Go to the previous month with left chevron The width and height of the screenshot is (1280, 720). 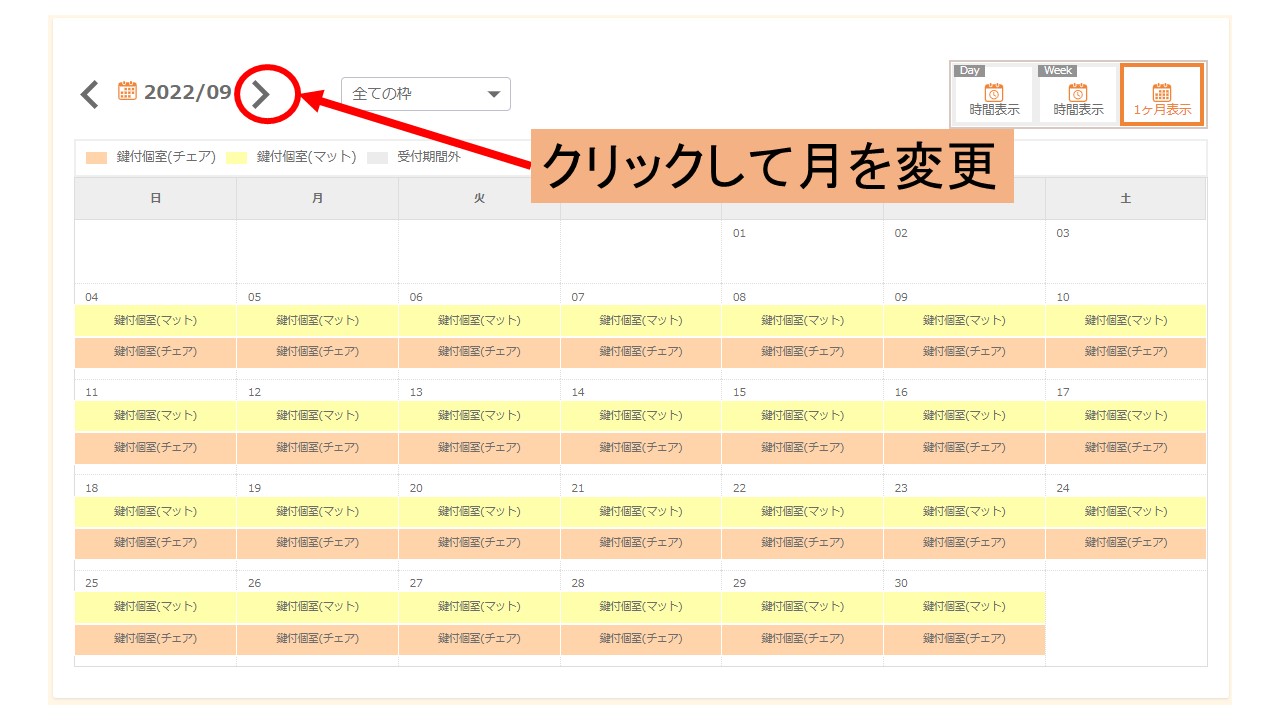click(x=90, y=94)
